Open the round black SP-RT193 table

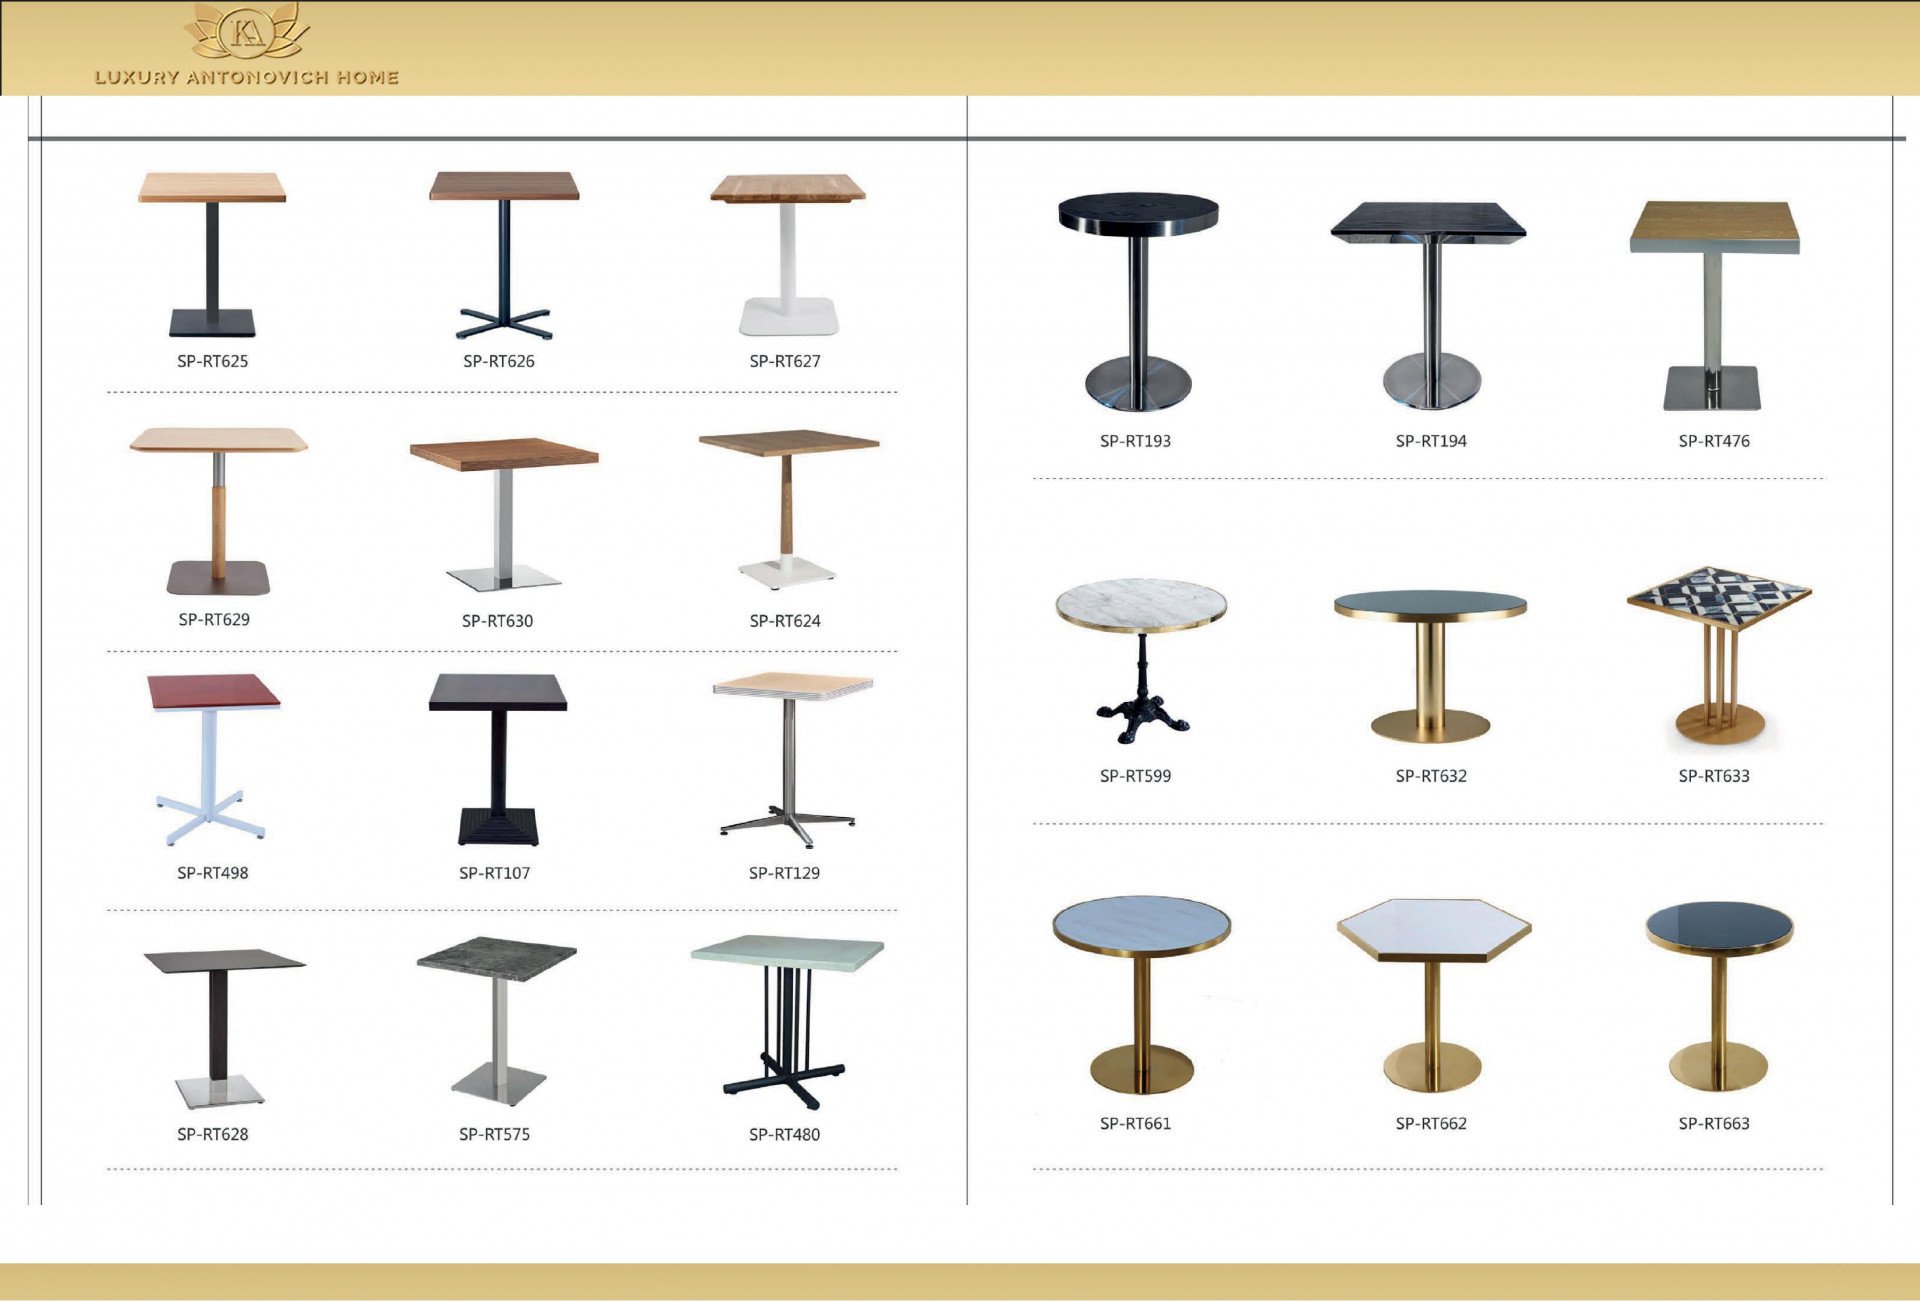1138,300
